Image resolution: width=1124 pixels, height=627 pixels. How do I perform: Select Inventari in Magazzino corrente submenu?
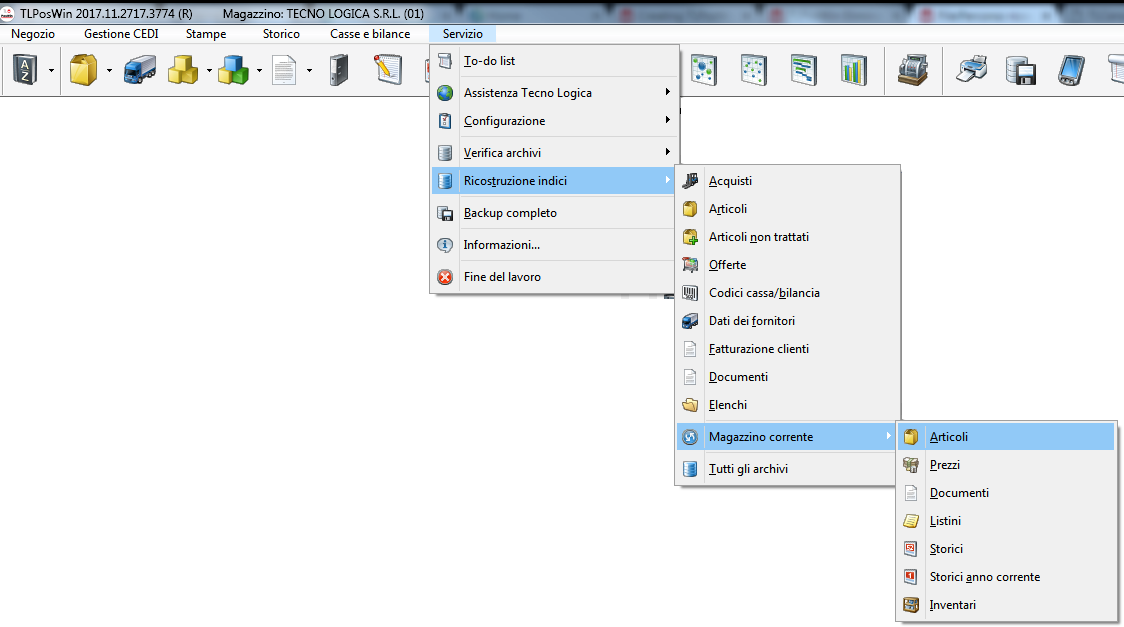coord(952,605)
